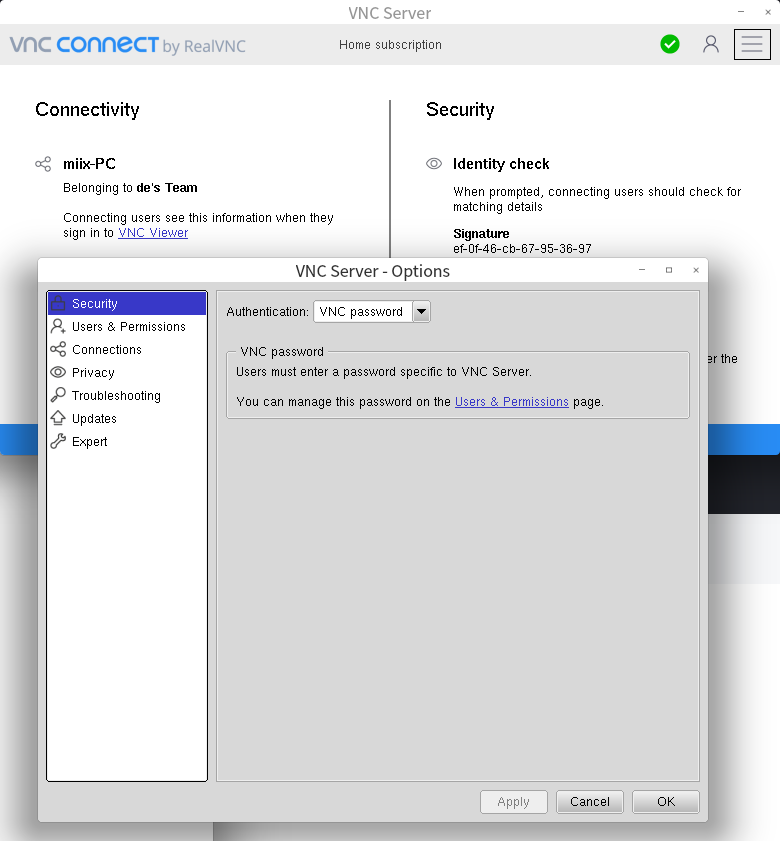This screenshot has height=841, width=780.
Task: Click the eye icon beside Identity check
Action: 434,164
